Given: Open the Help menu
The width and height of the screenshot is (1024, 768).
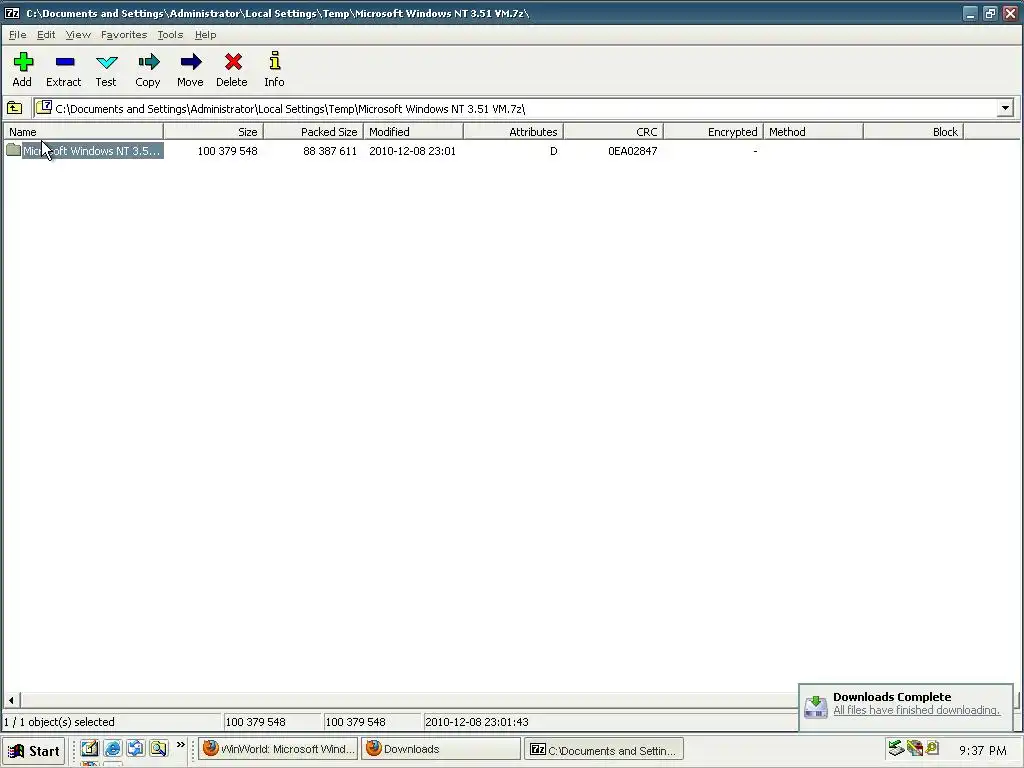Looking at the screenshot, I should point(205,35).
